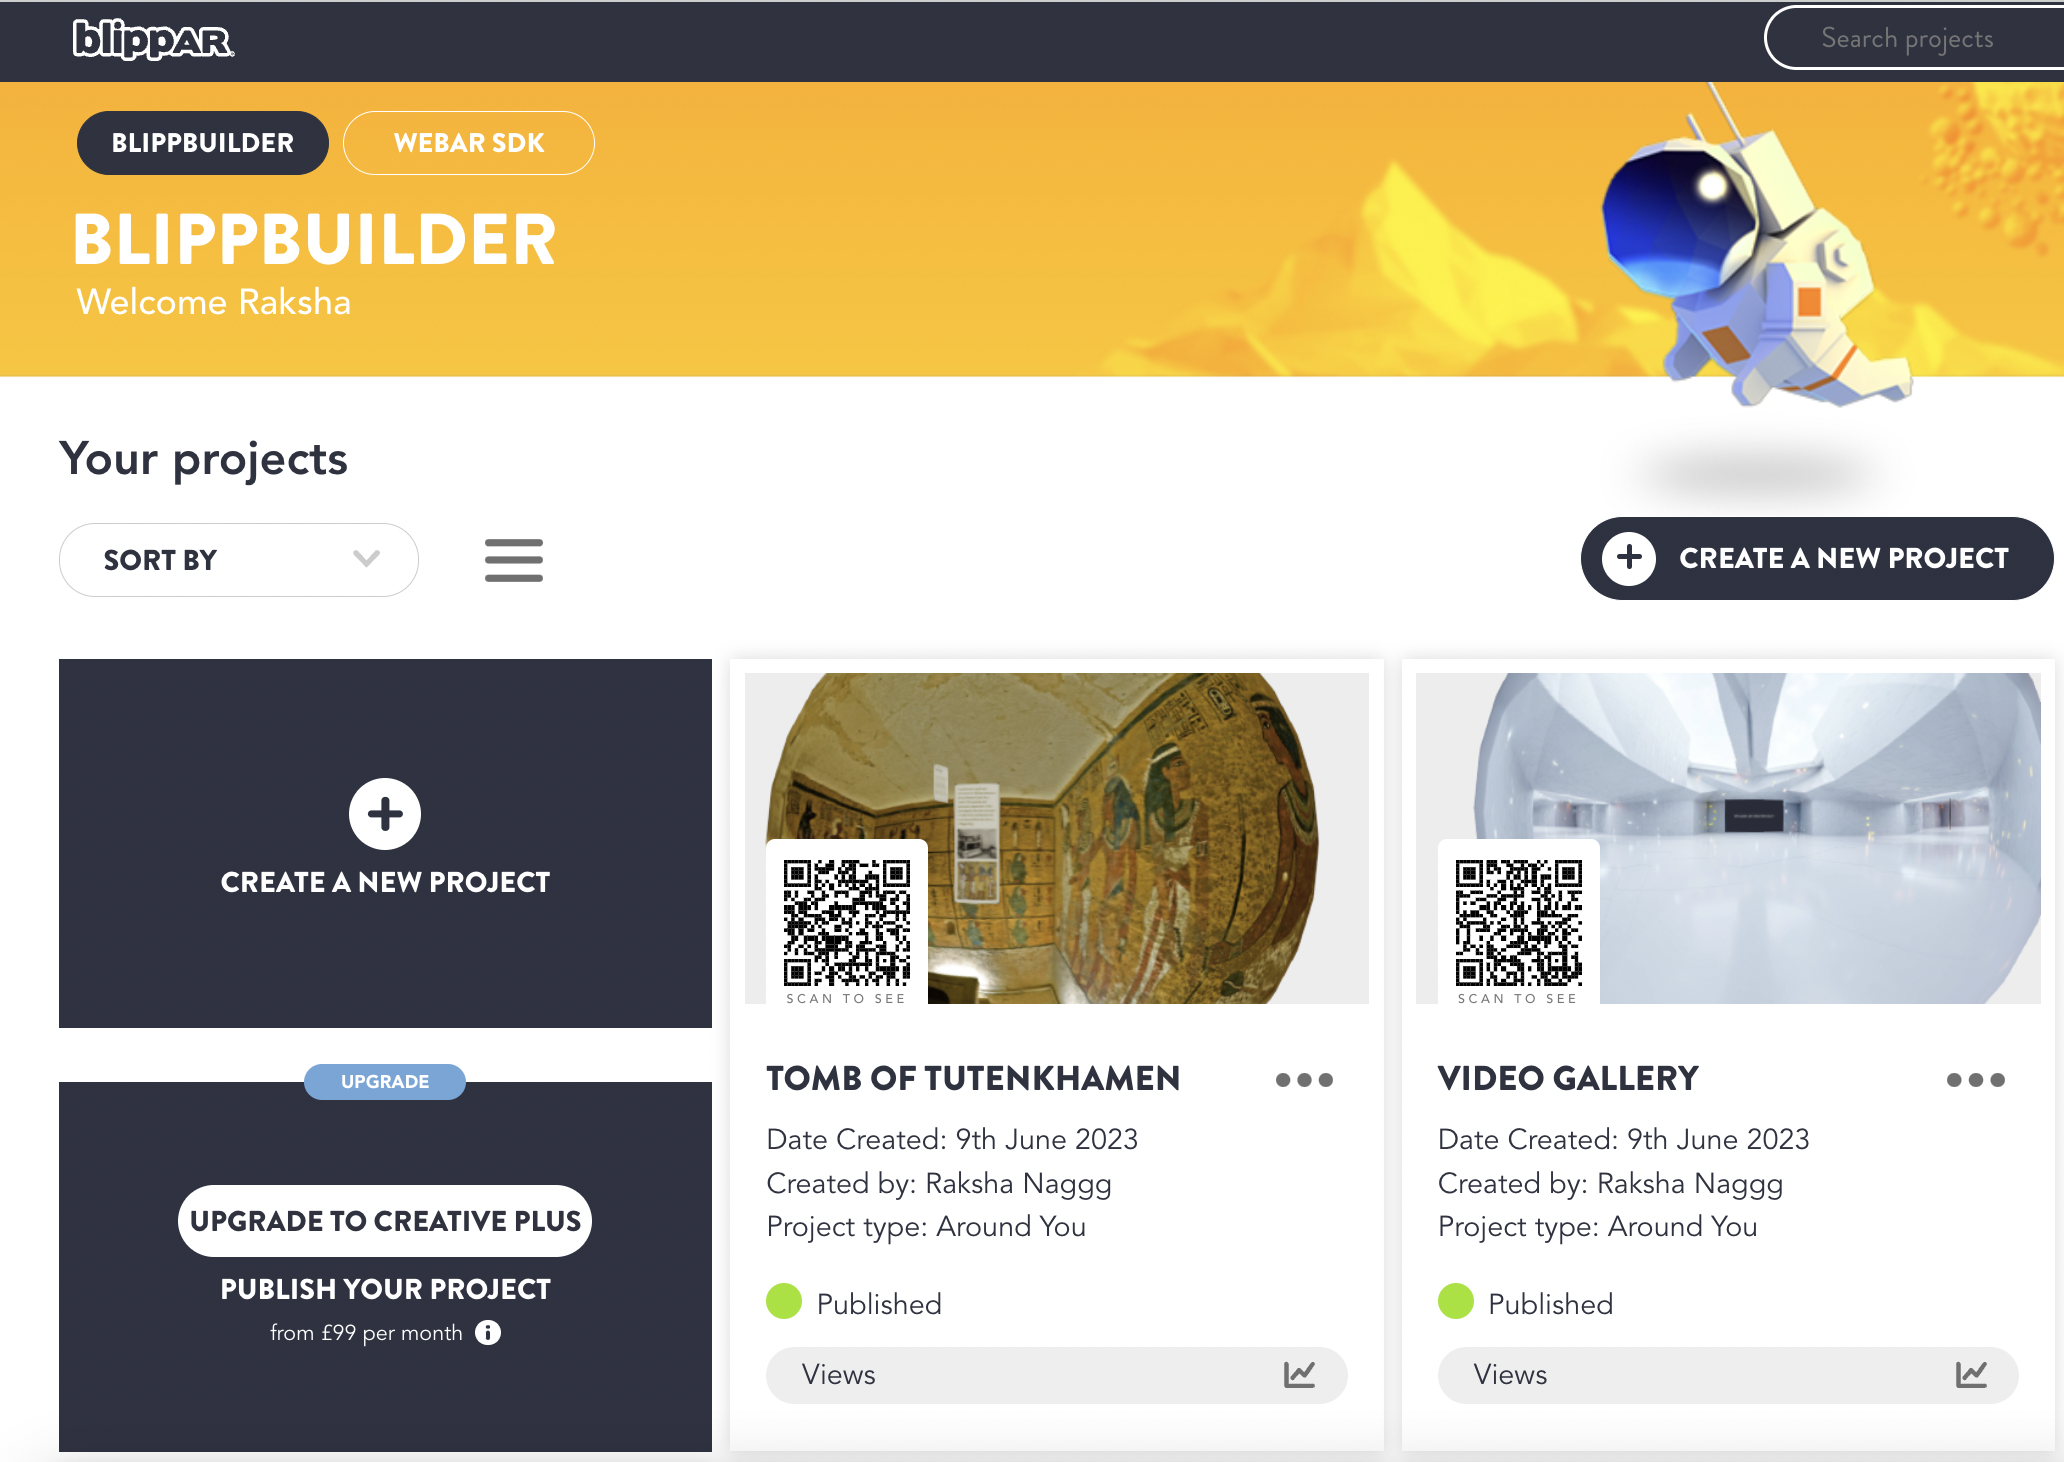
Task: Click the chart icon in Tomb of Tutenkhamen Views
Action: click(x=1299, y=1375)
